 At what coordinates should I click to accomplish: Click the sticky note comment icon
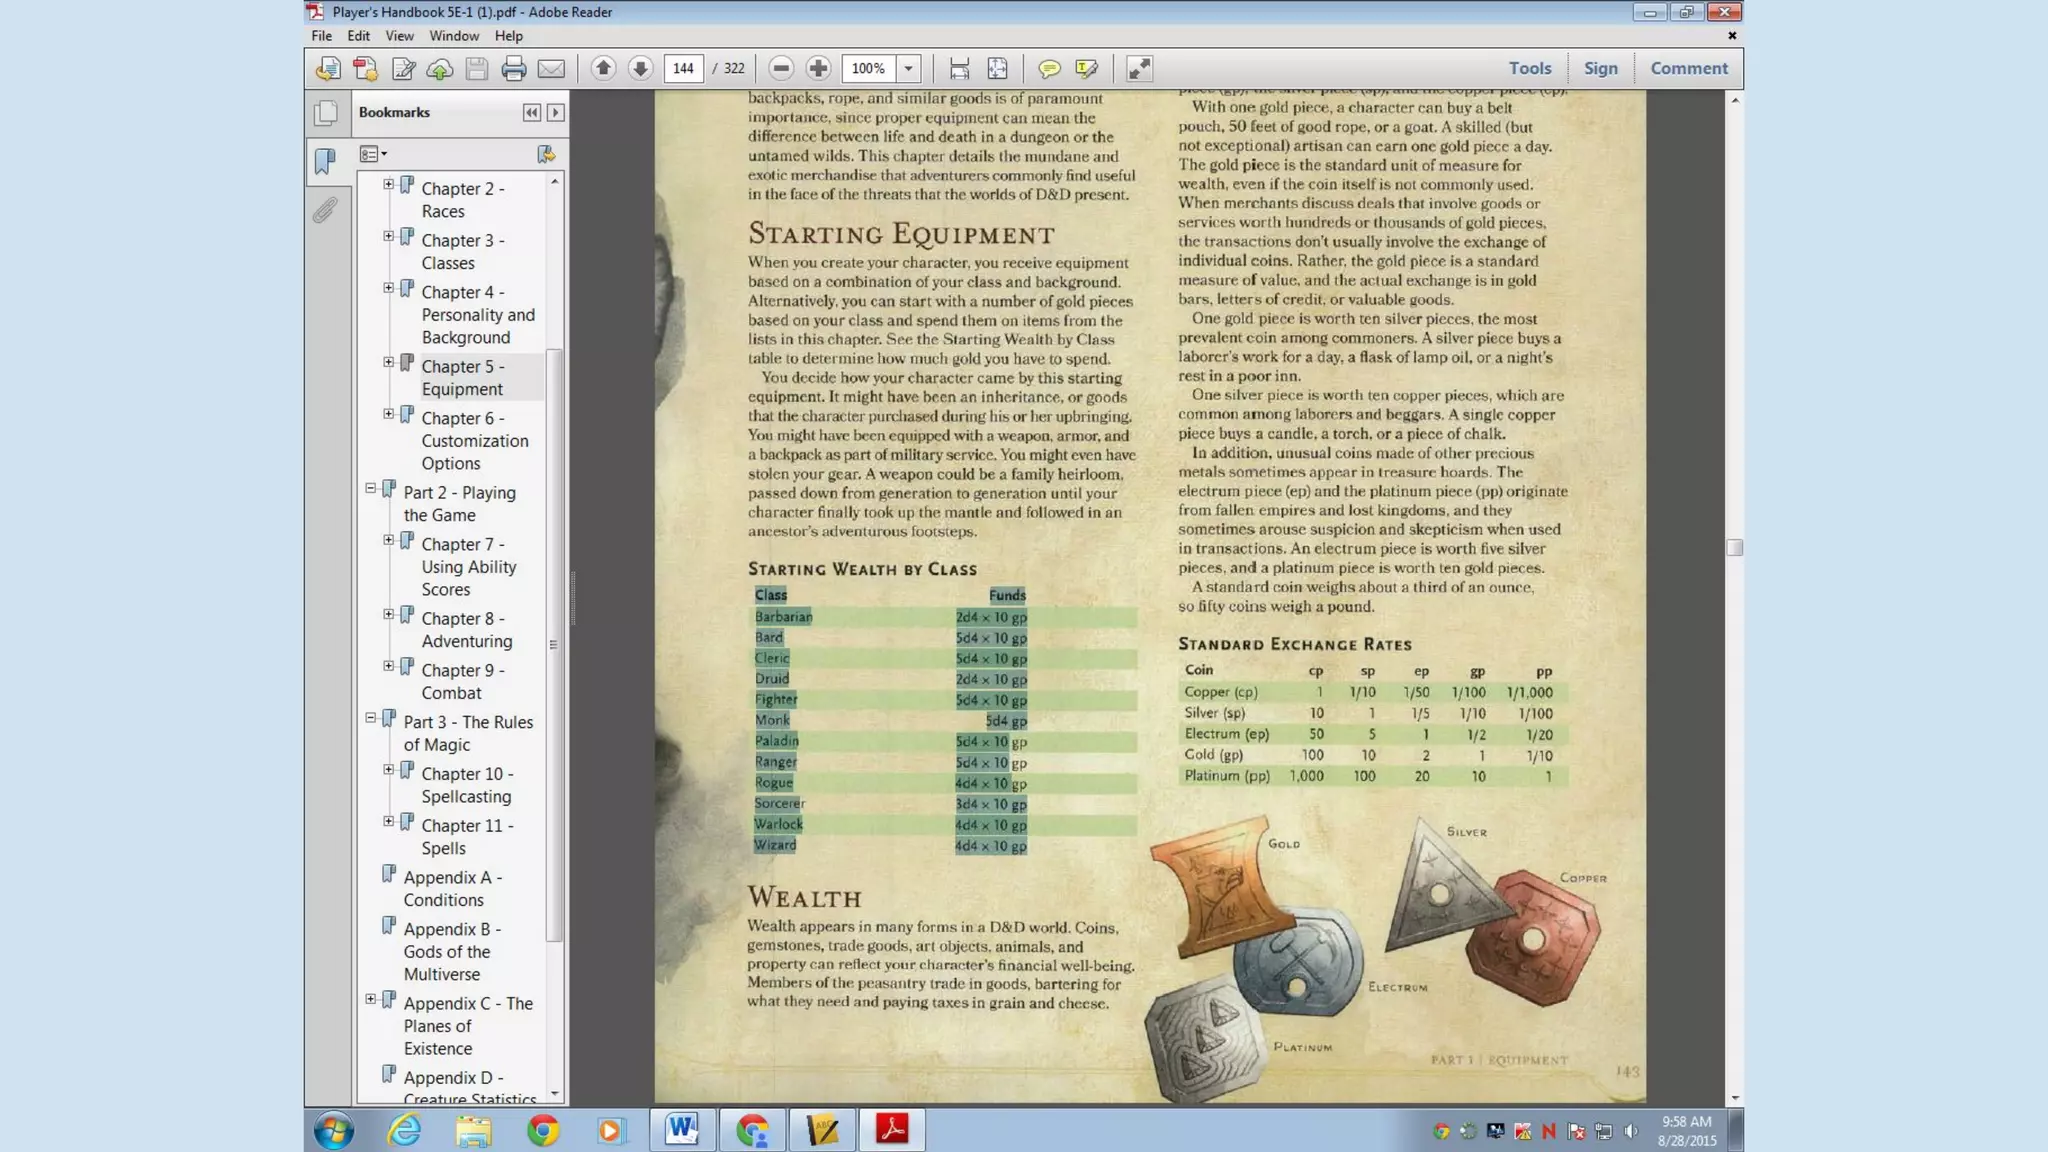click(1049, 68)
